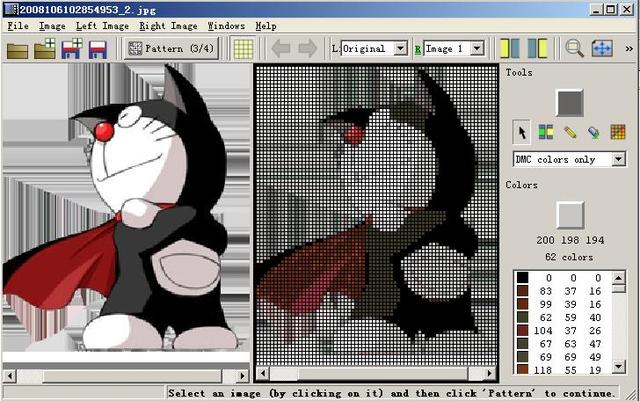The width and height of the screenshot is (640, 401).
Task: Click the plain save floppy icon
Action: pyautogui.click(x=98, y=50)
